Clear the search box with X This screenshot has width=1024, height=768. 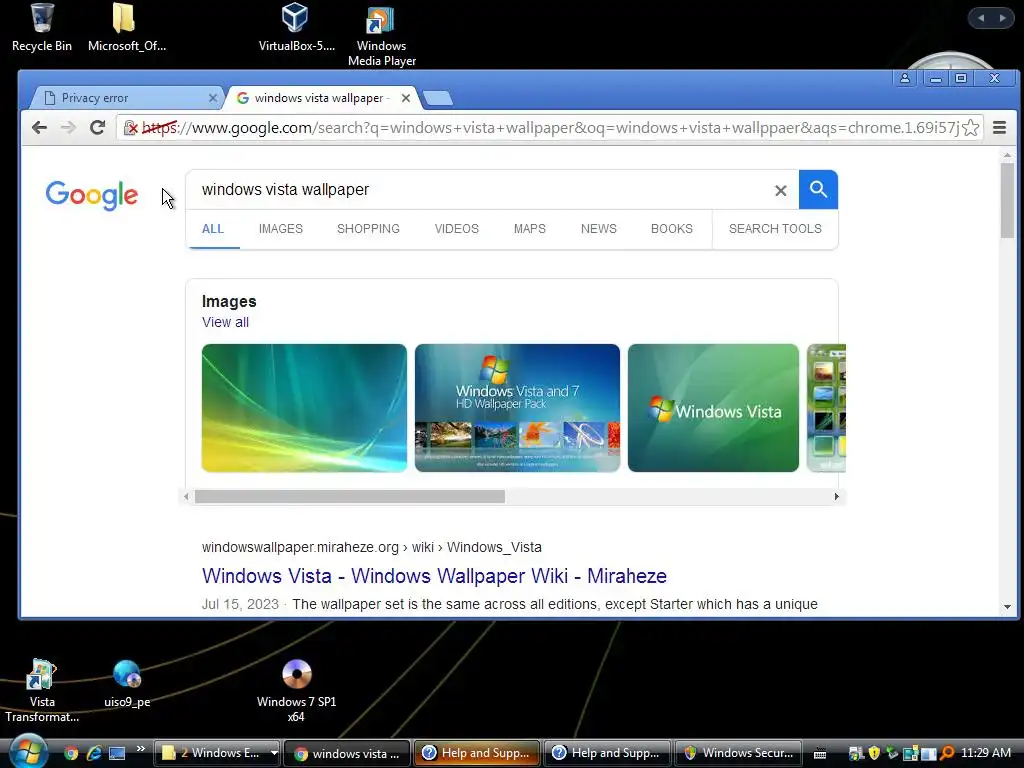click(x=780, y=191)
